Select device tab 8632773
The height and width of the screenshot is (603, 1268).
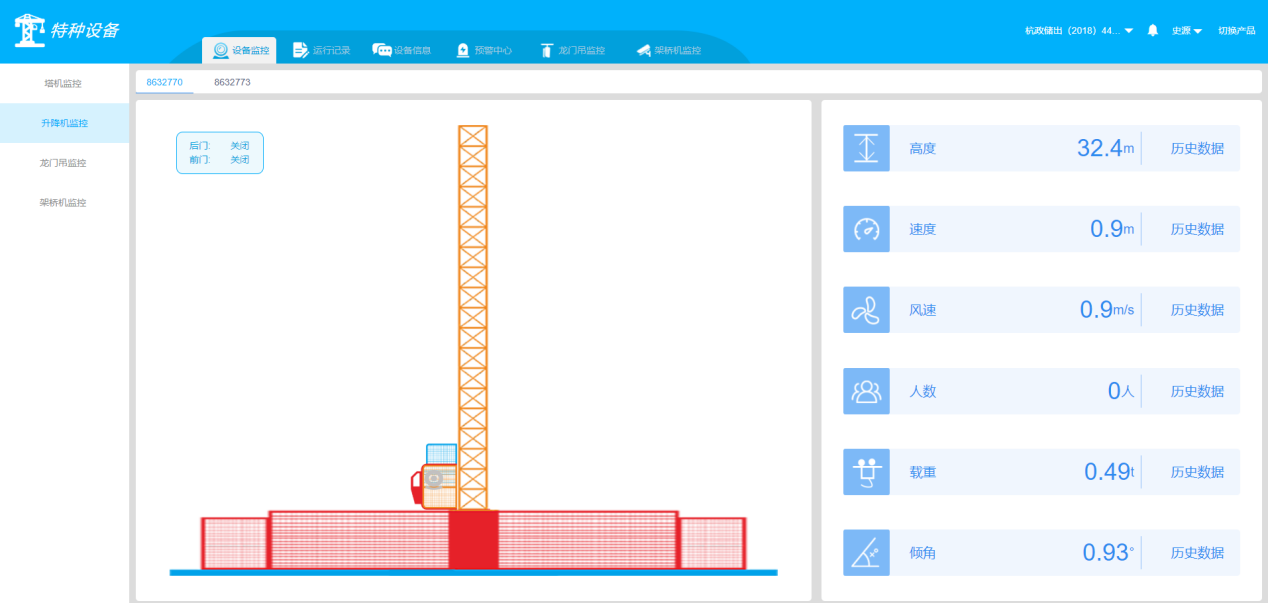point(232,82)
